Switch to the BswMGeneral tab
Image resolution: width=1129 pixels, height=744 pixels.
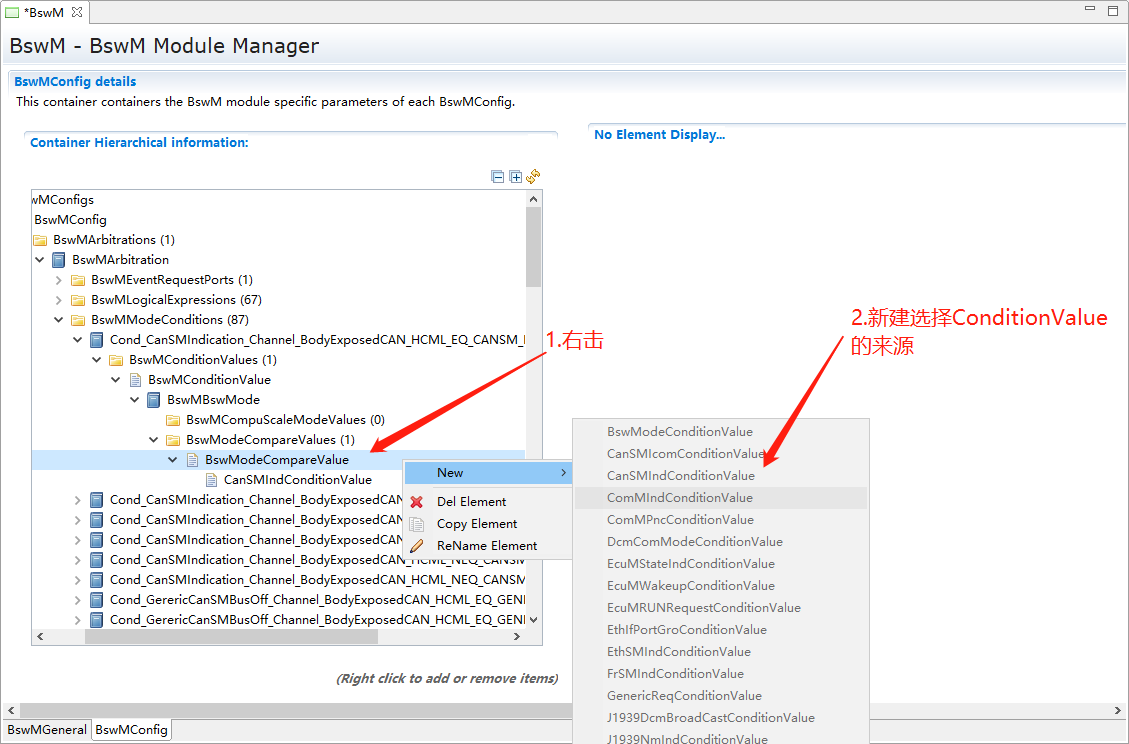click(x=46, y=730)
